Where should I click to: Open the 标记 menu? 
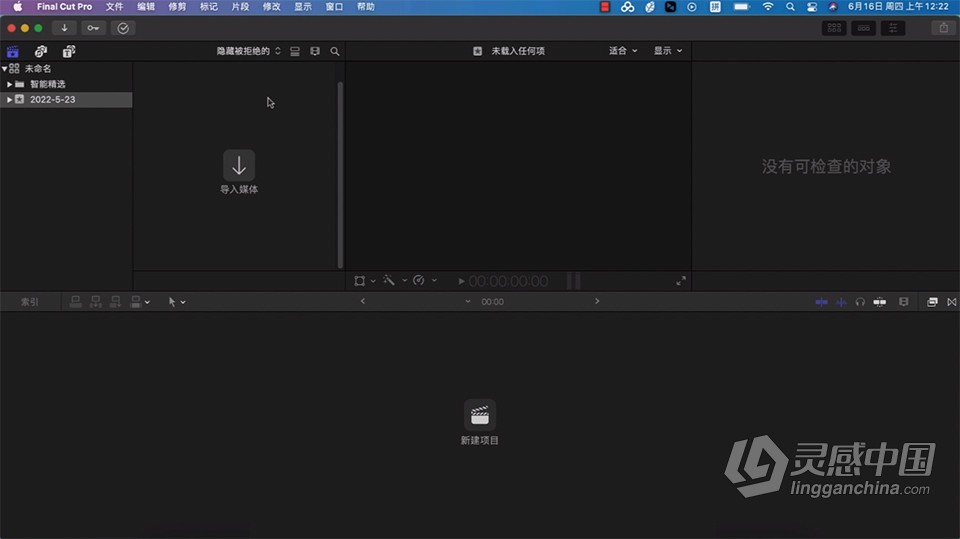[209, 7]
